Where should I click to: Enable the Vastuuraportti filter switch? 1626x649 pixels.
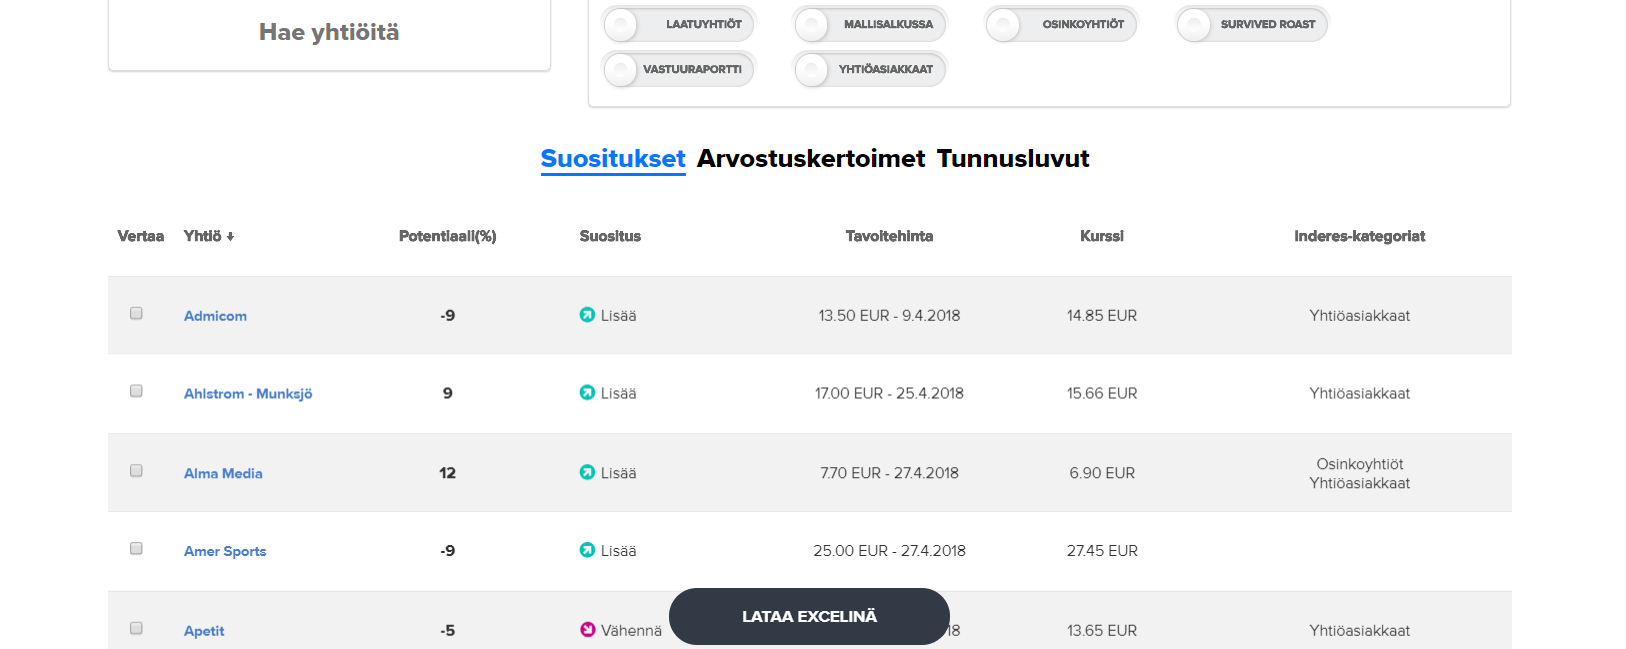[622, 69]
